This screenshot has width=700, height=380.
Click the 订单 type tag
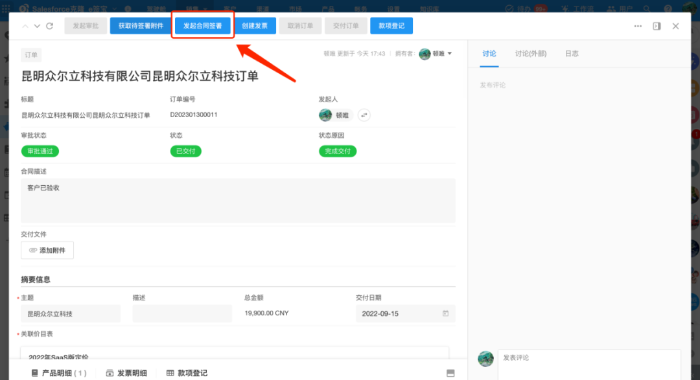[x=31, y=55]
